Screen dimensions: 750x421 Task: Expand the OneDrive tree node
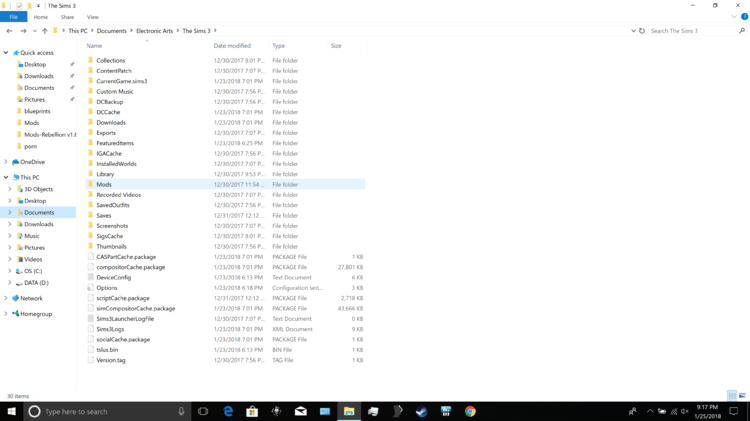point(6,162)
